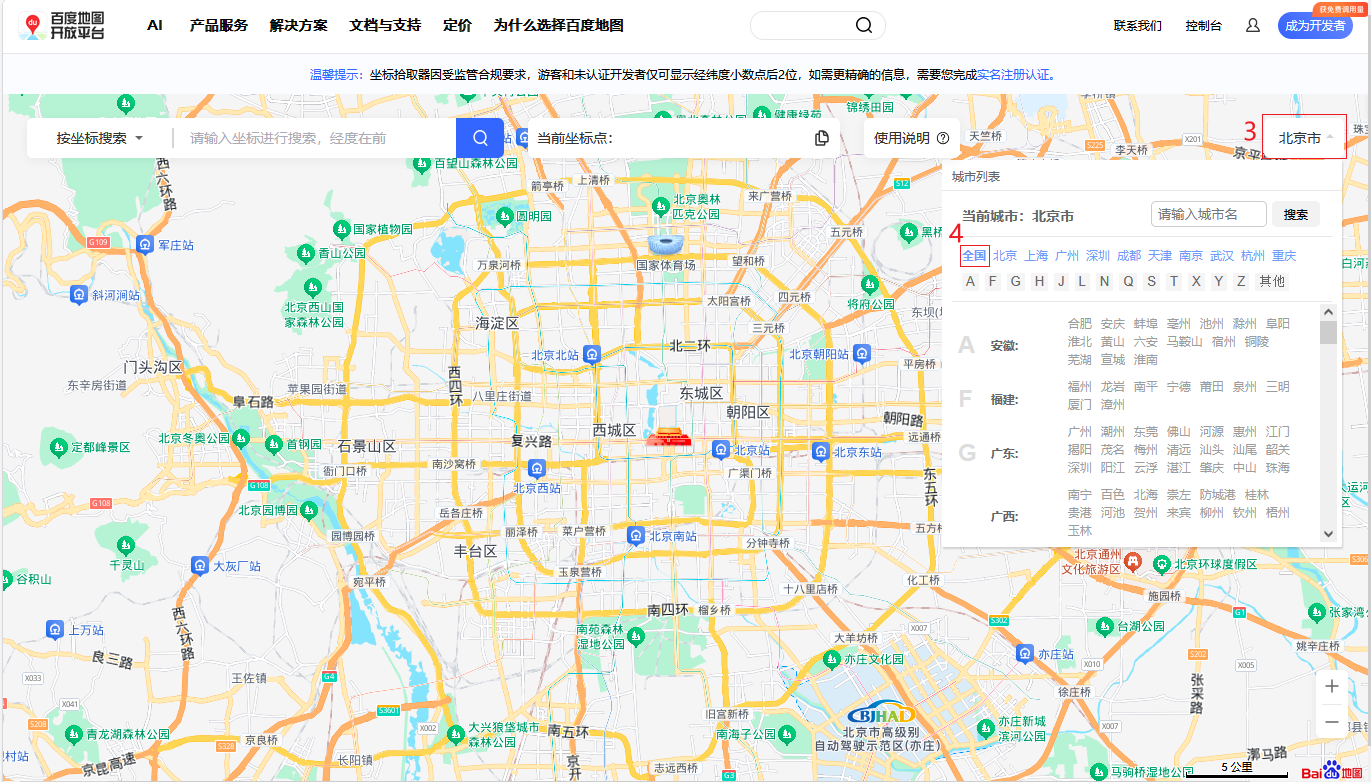Screen dimensions: 1371x782
Task: Choose 桂林 in the 广西 list
Action: click(x=1256, y=495)
